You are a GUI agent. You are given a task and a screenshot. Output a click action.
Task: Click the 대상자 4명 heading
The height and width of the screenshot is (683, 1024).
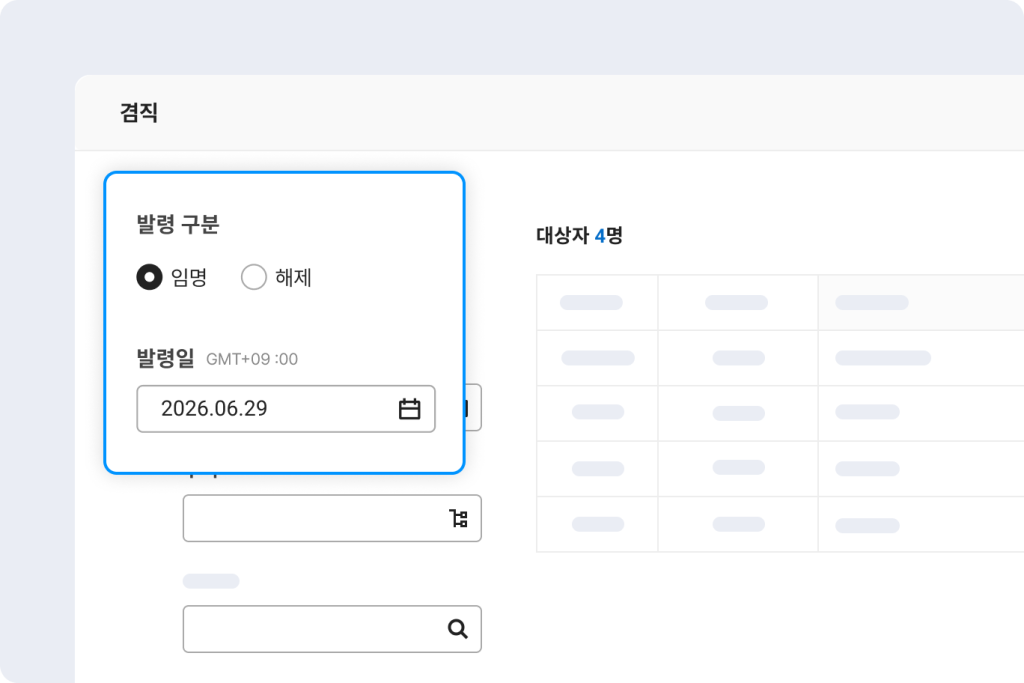coord(579,236)
